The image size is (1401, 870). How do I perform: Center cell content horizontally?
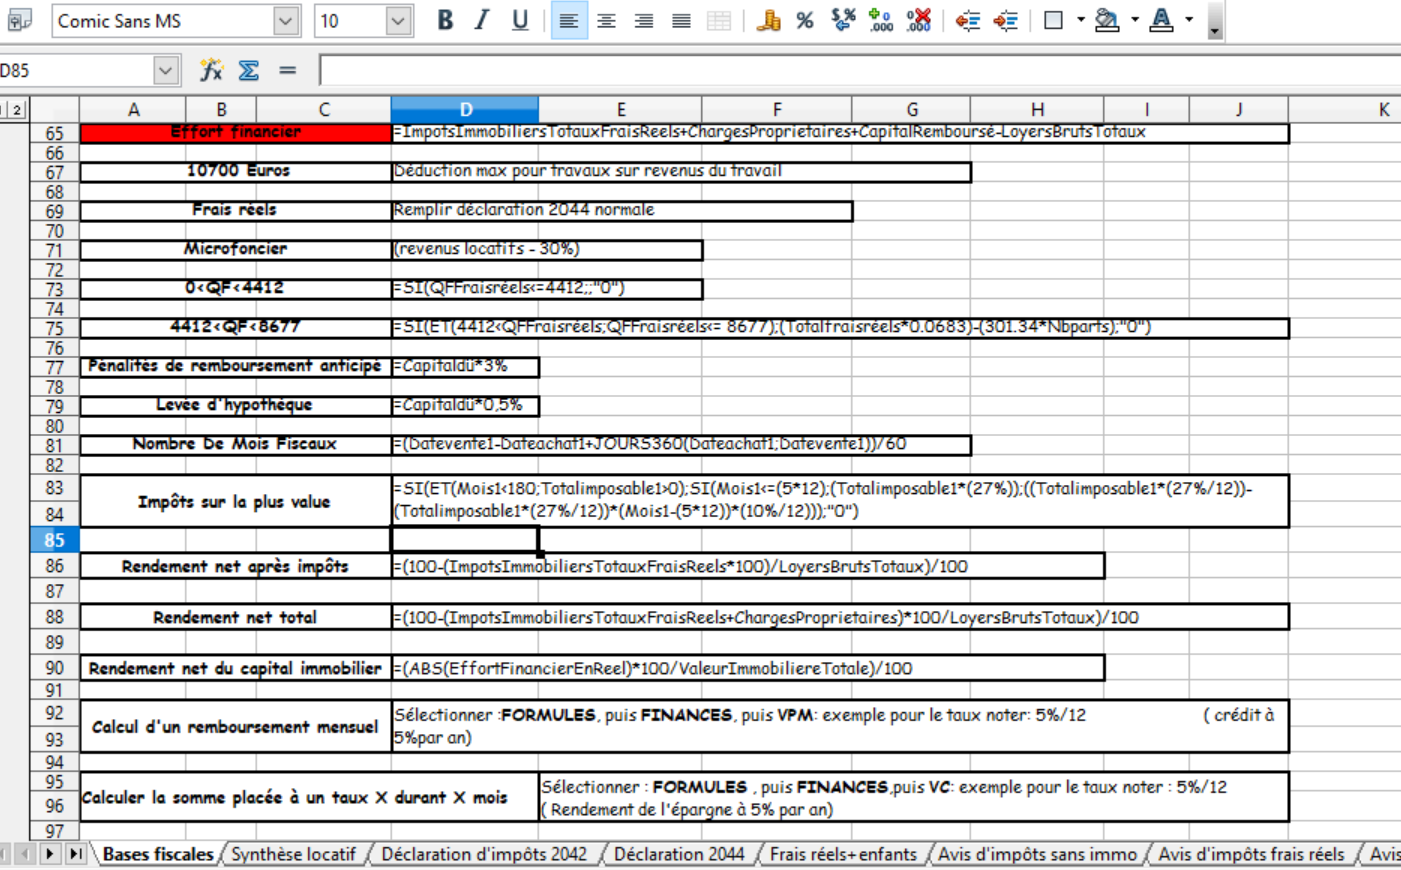point(606,20)
